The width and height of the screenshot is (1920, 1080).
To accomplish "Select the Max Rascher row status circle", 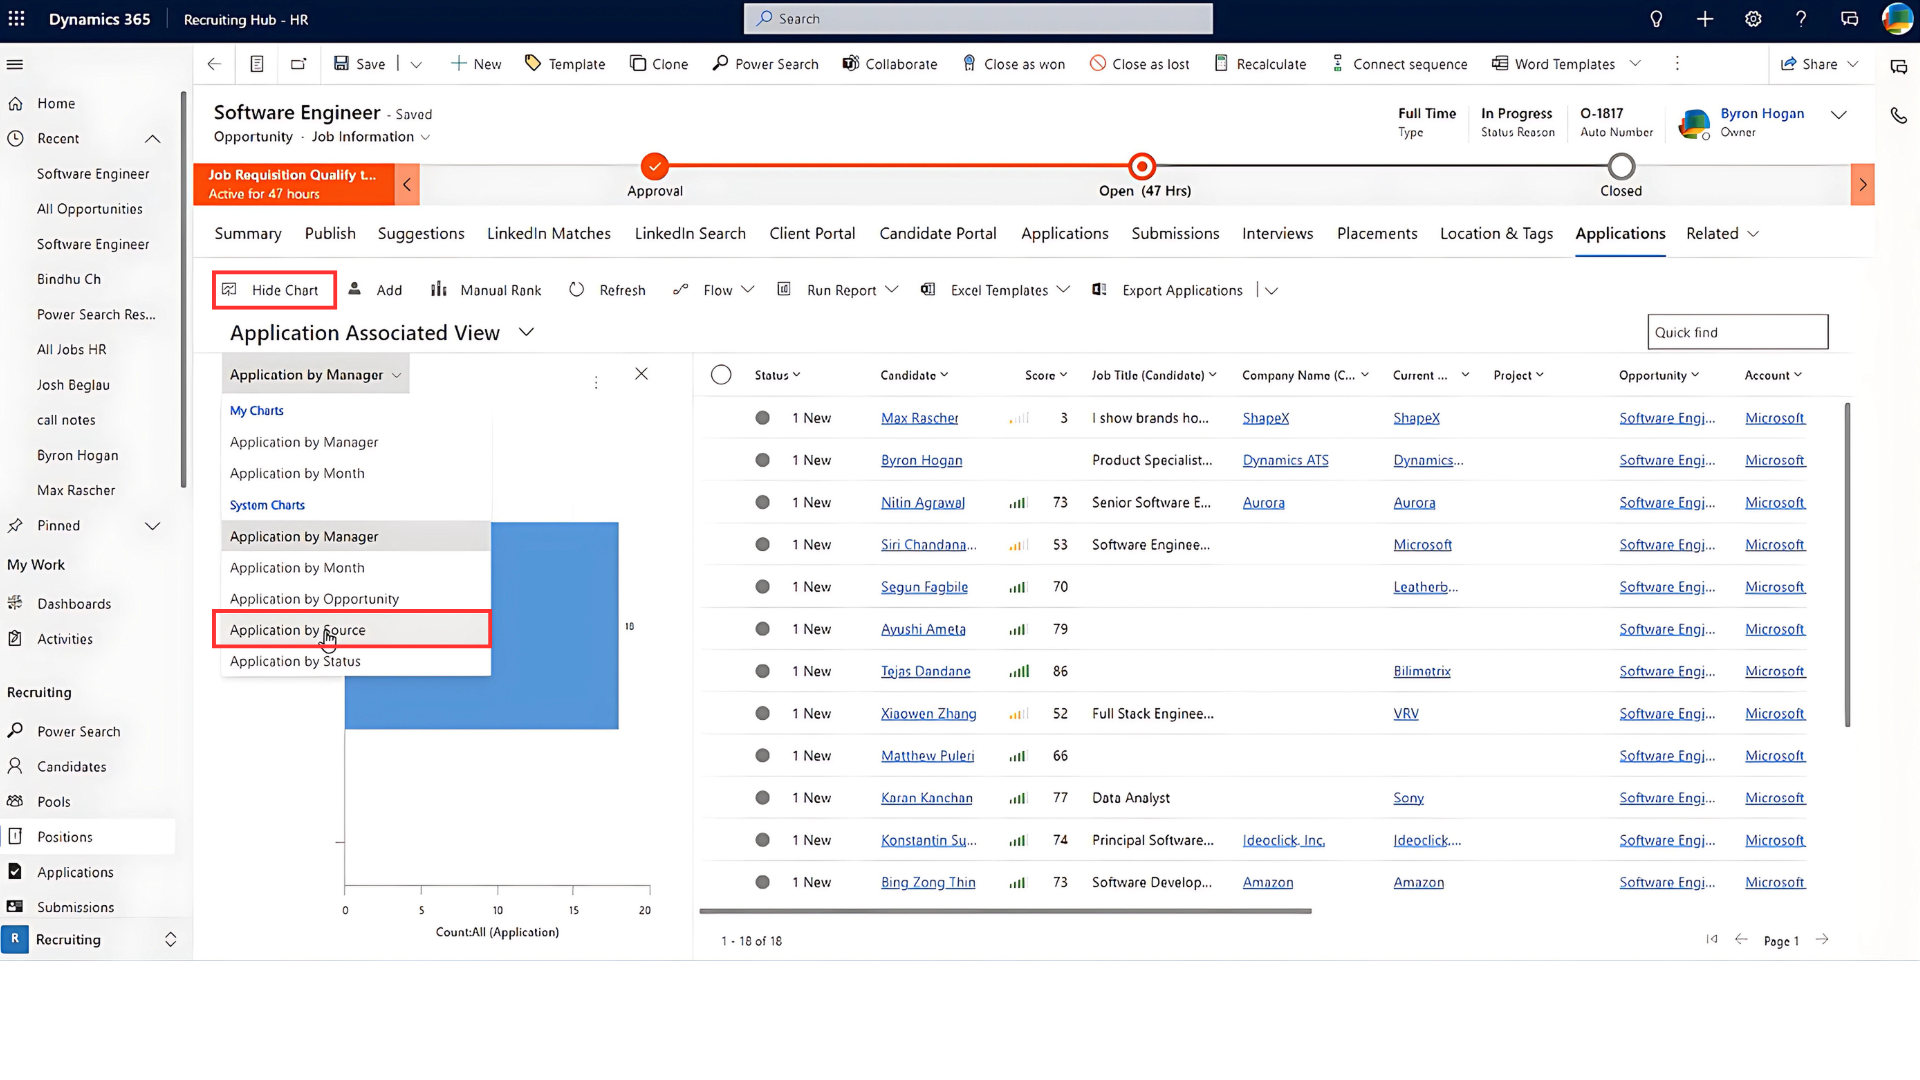I will 763,418.
